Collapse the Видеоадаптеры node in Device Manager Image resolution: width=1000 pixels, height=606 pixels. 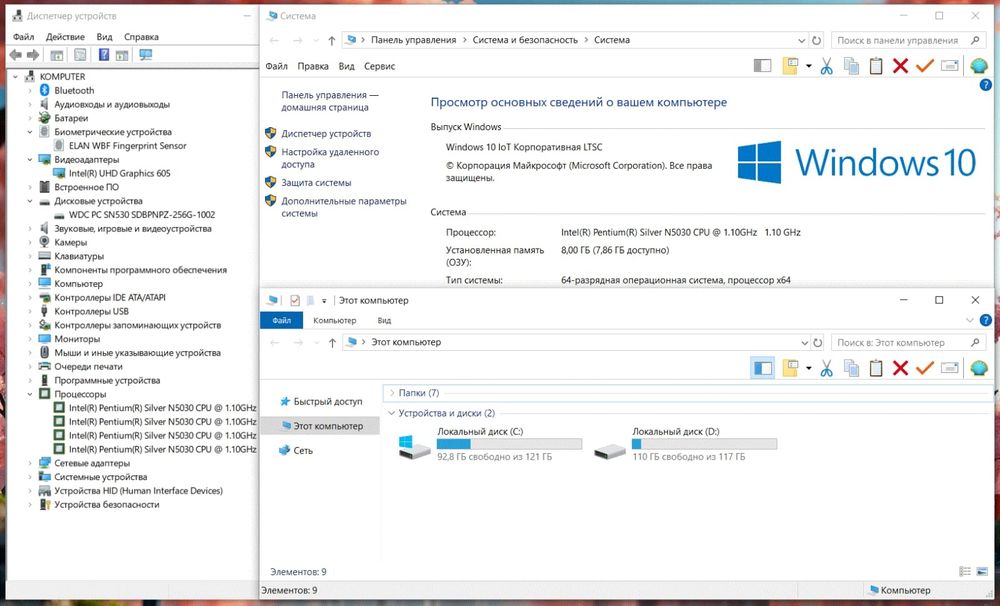tap(29, 159)
